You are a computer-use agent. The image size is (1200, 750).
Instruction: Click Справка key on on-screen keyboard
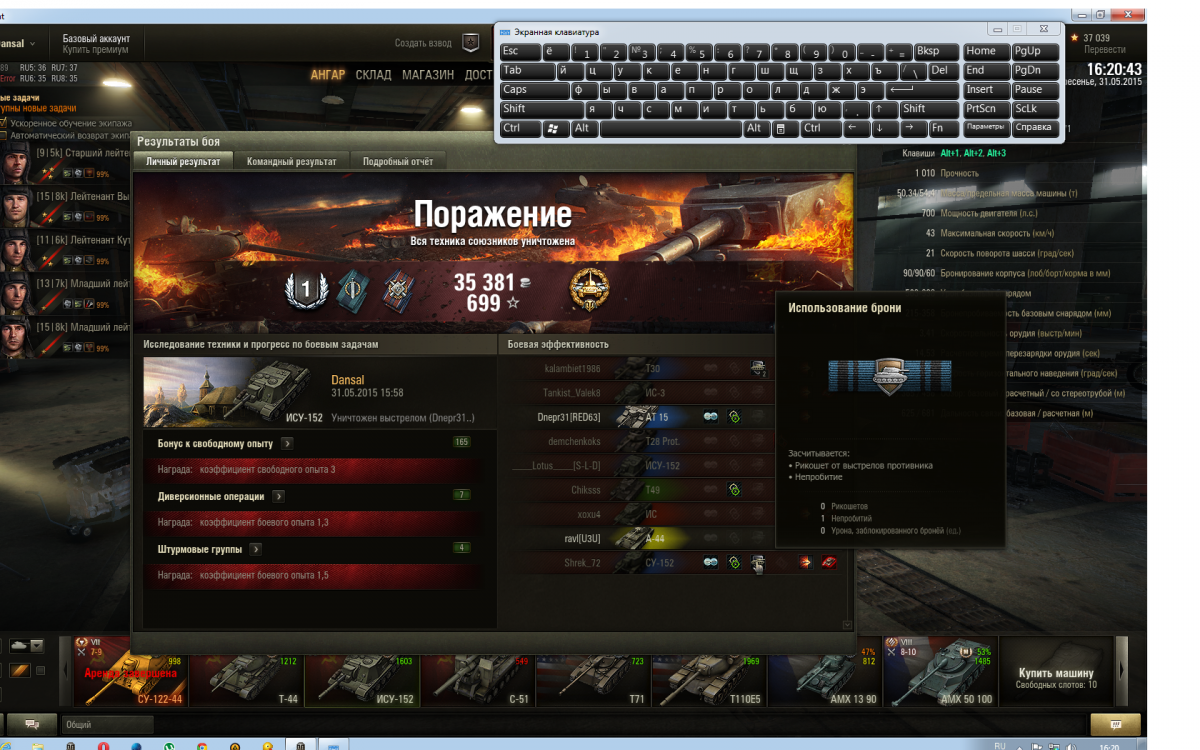[1035, 128]
